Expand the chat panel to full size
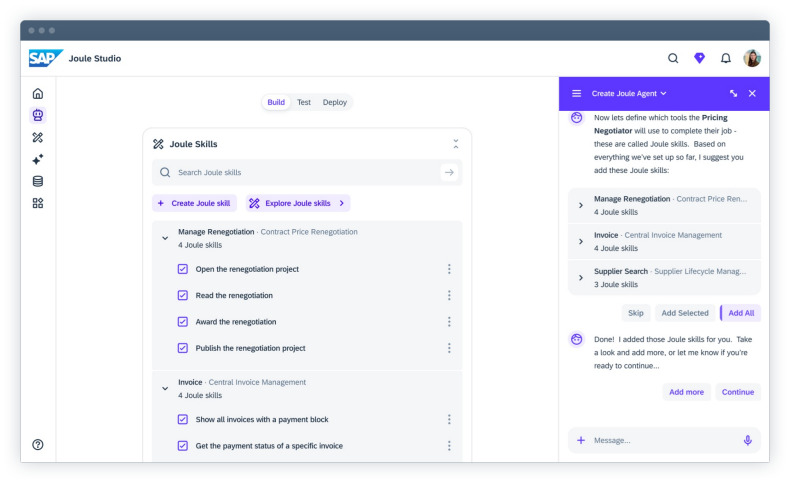Viewport: 790px width, 483px height. click(733, 94)
